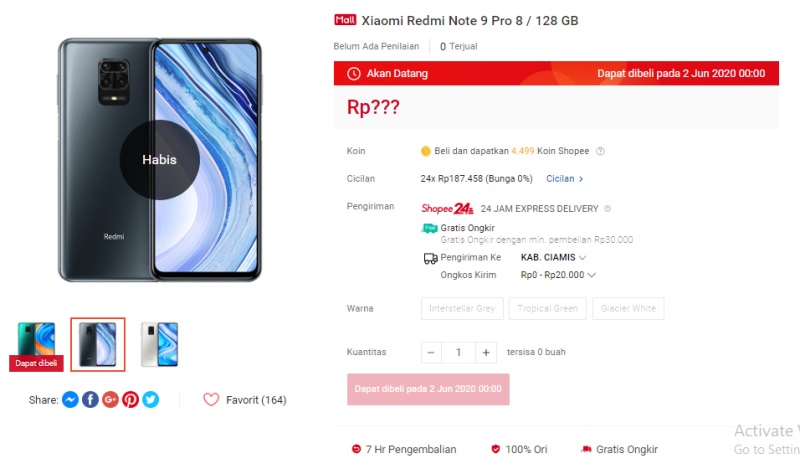Click the Favorit heart icon
The height and width of the screenshot is (469, 800).
click(211, 400)
